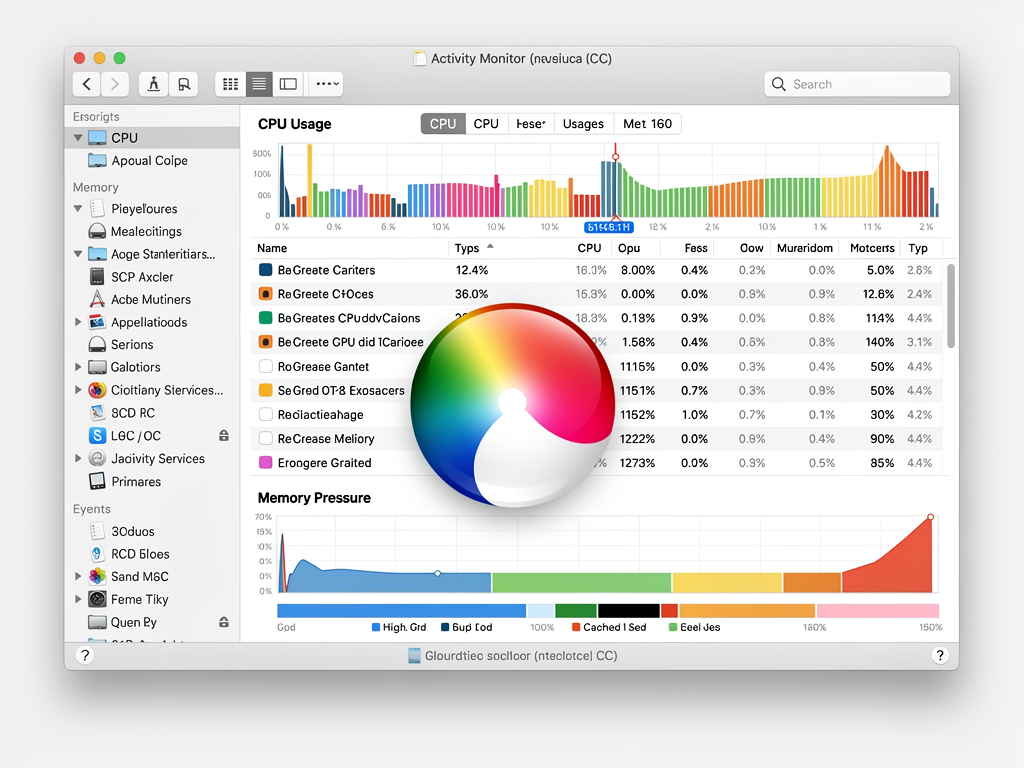Click the Serions drive icon

(x=97, y=344)
